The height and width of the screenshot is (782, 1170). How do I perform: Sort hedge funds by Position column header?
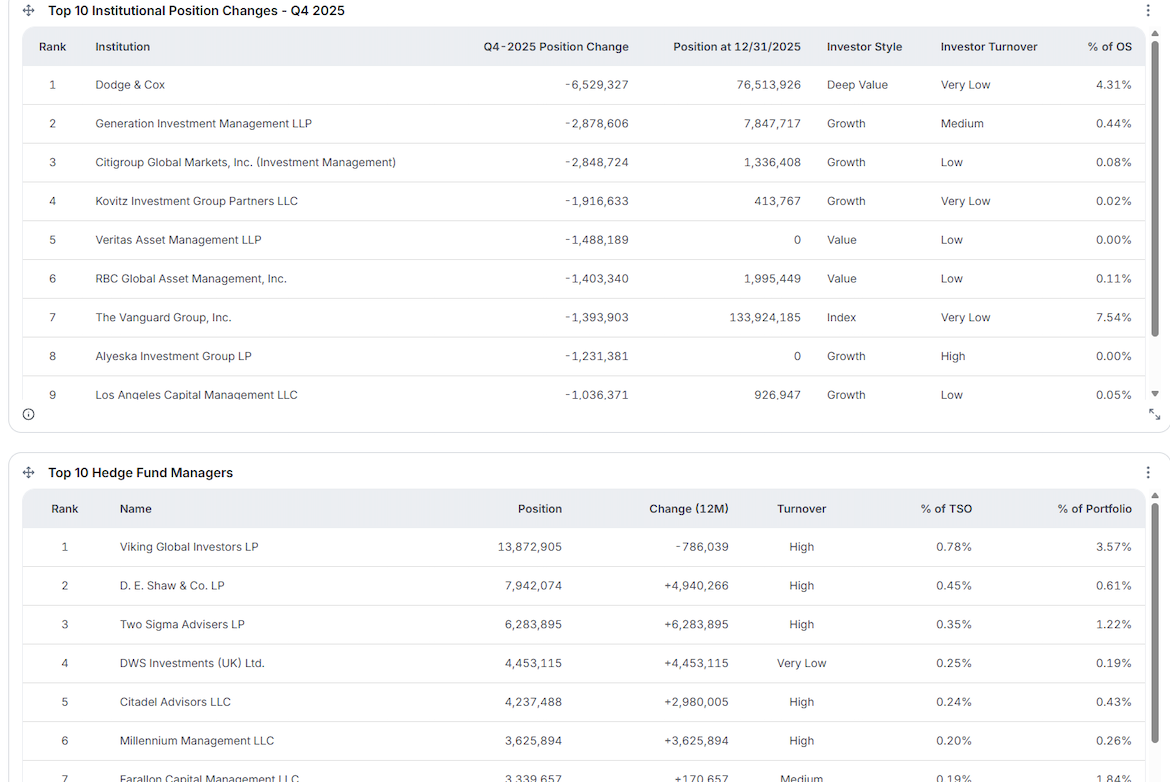[x=539, y=508]
